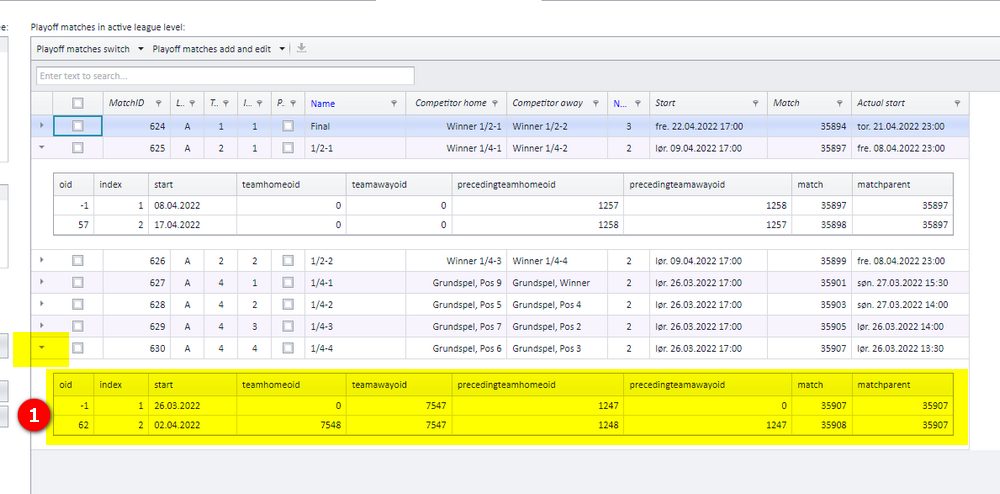
Task: Open filter icon on Competitor home column
Action: click(495, 103)
